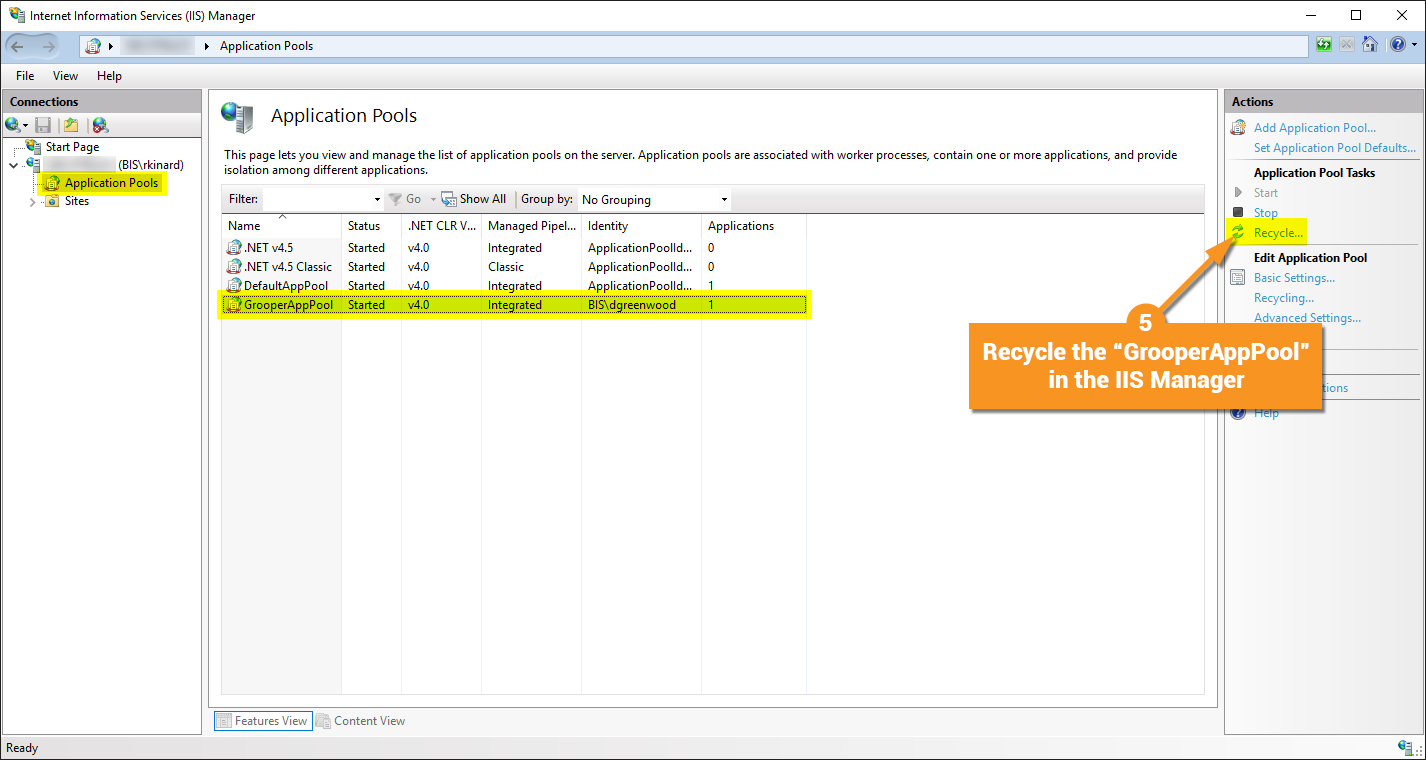Click in the Filter text box
Screen dimensions: 1426x760
[x=317, y=199]
